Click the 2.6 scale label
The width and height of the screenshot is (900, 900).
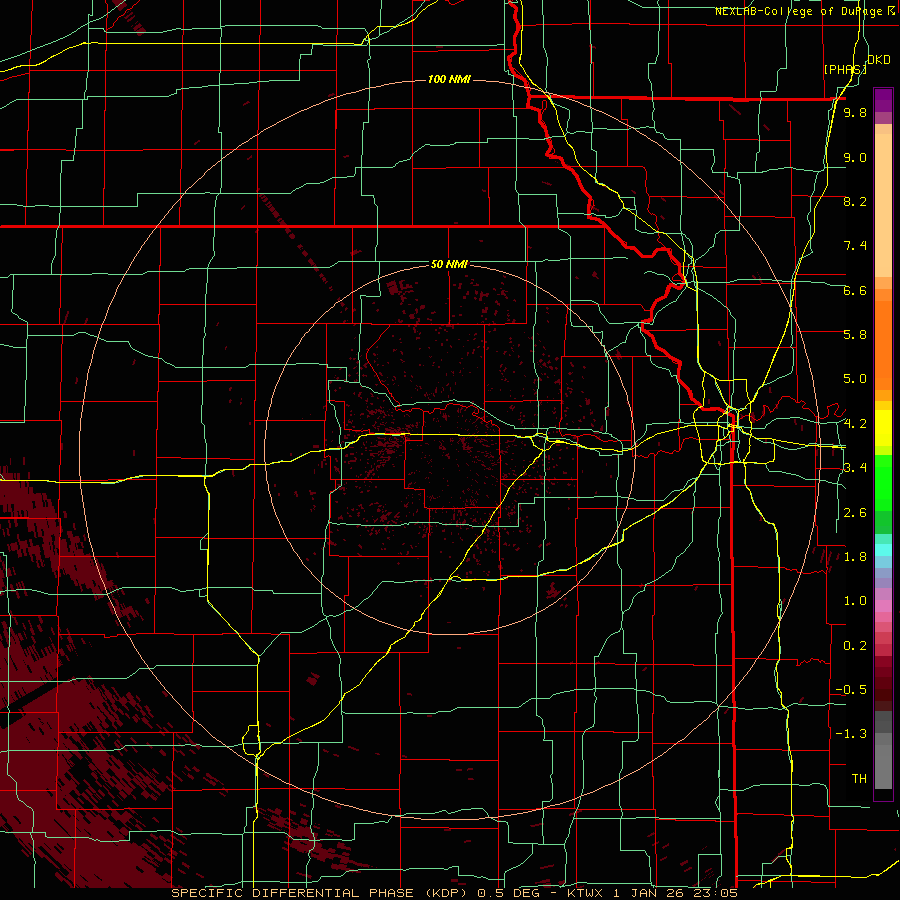tap(855, 513)
